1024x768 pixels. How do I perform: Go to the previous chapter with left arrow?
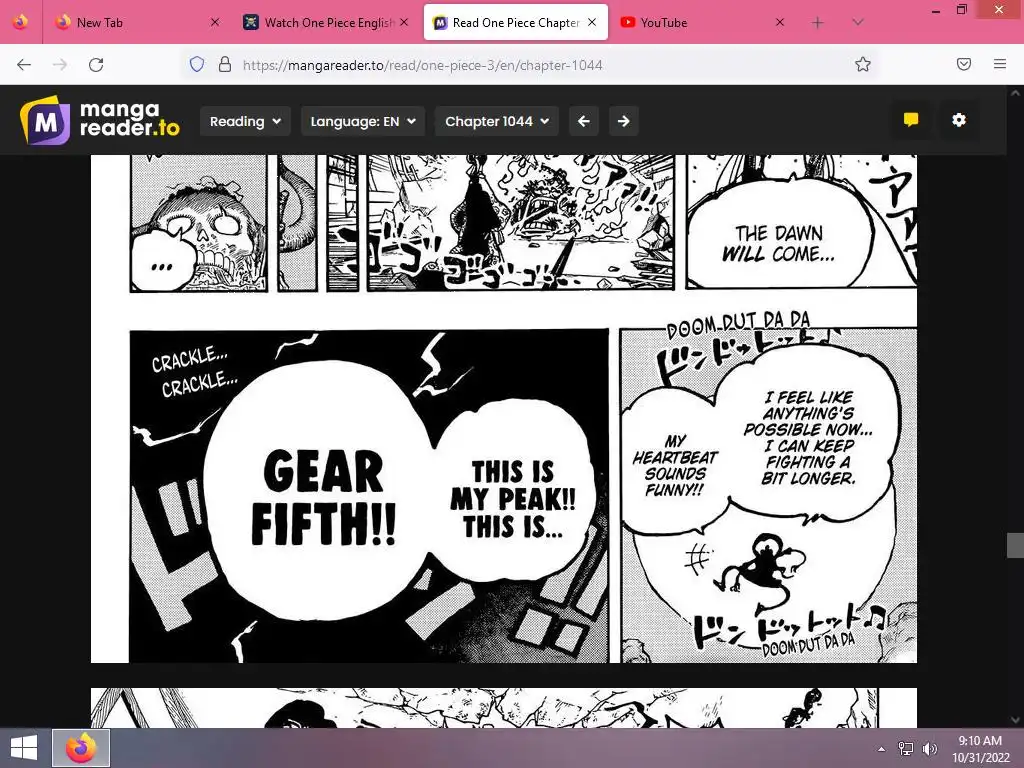(x=584, y=121)
